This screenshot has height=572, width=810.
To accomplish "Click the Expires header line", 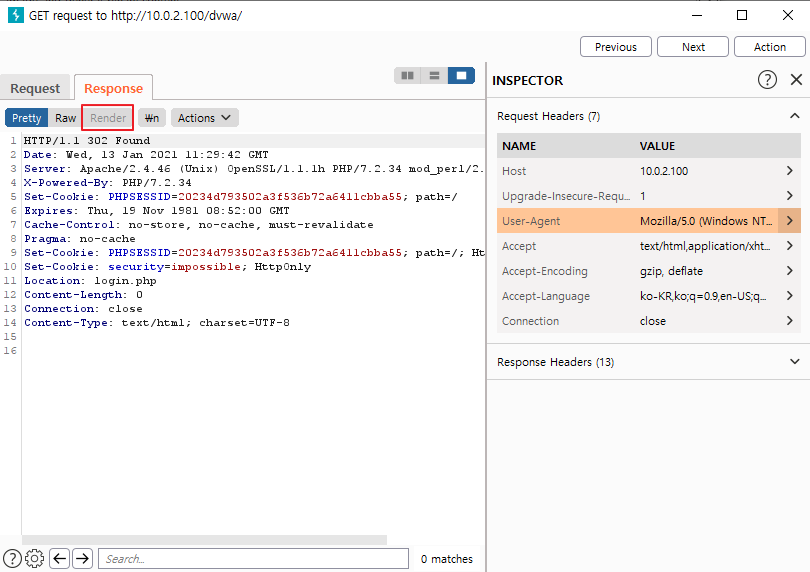I will click(x=157, y=211).
